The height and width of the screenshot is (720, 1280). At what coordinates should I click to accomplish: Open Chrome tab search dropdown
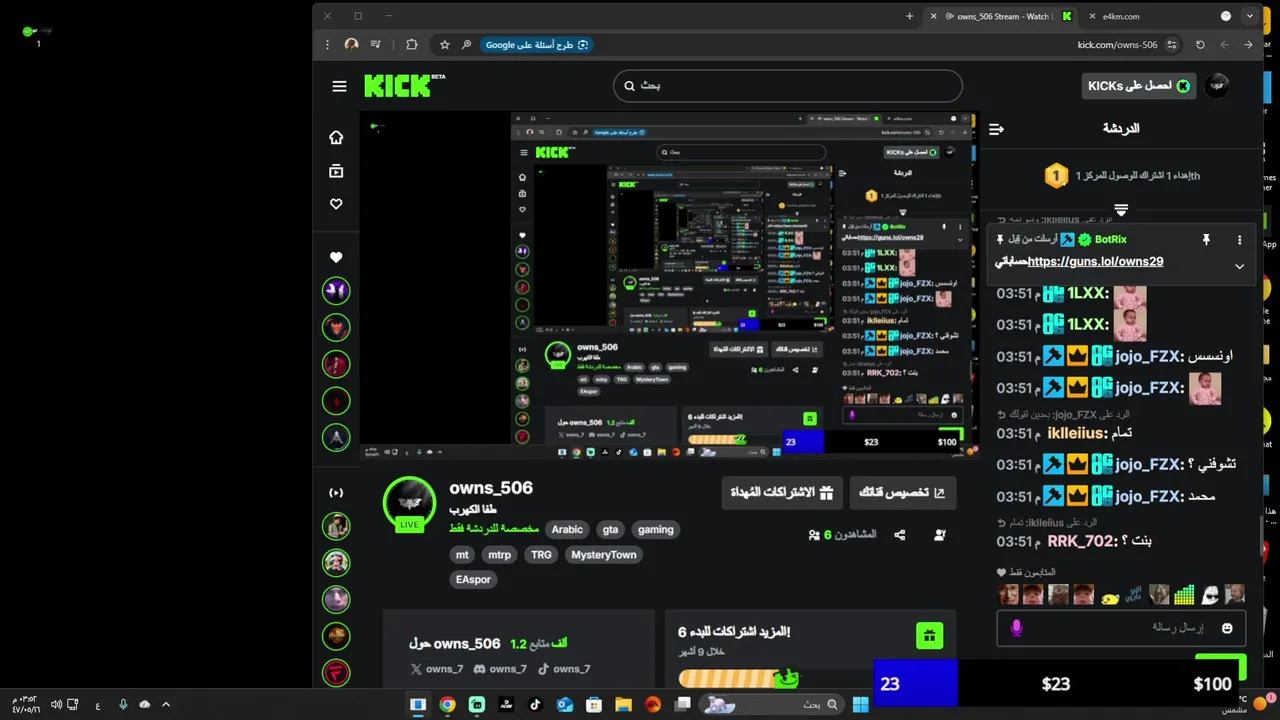tap(1250, 16)
